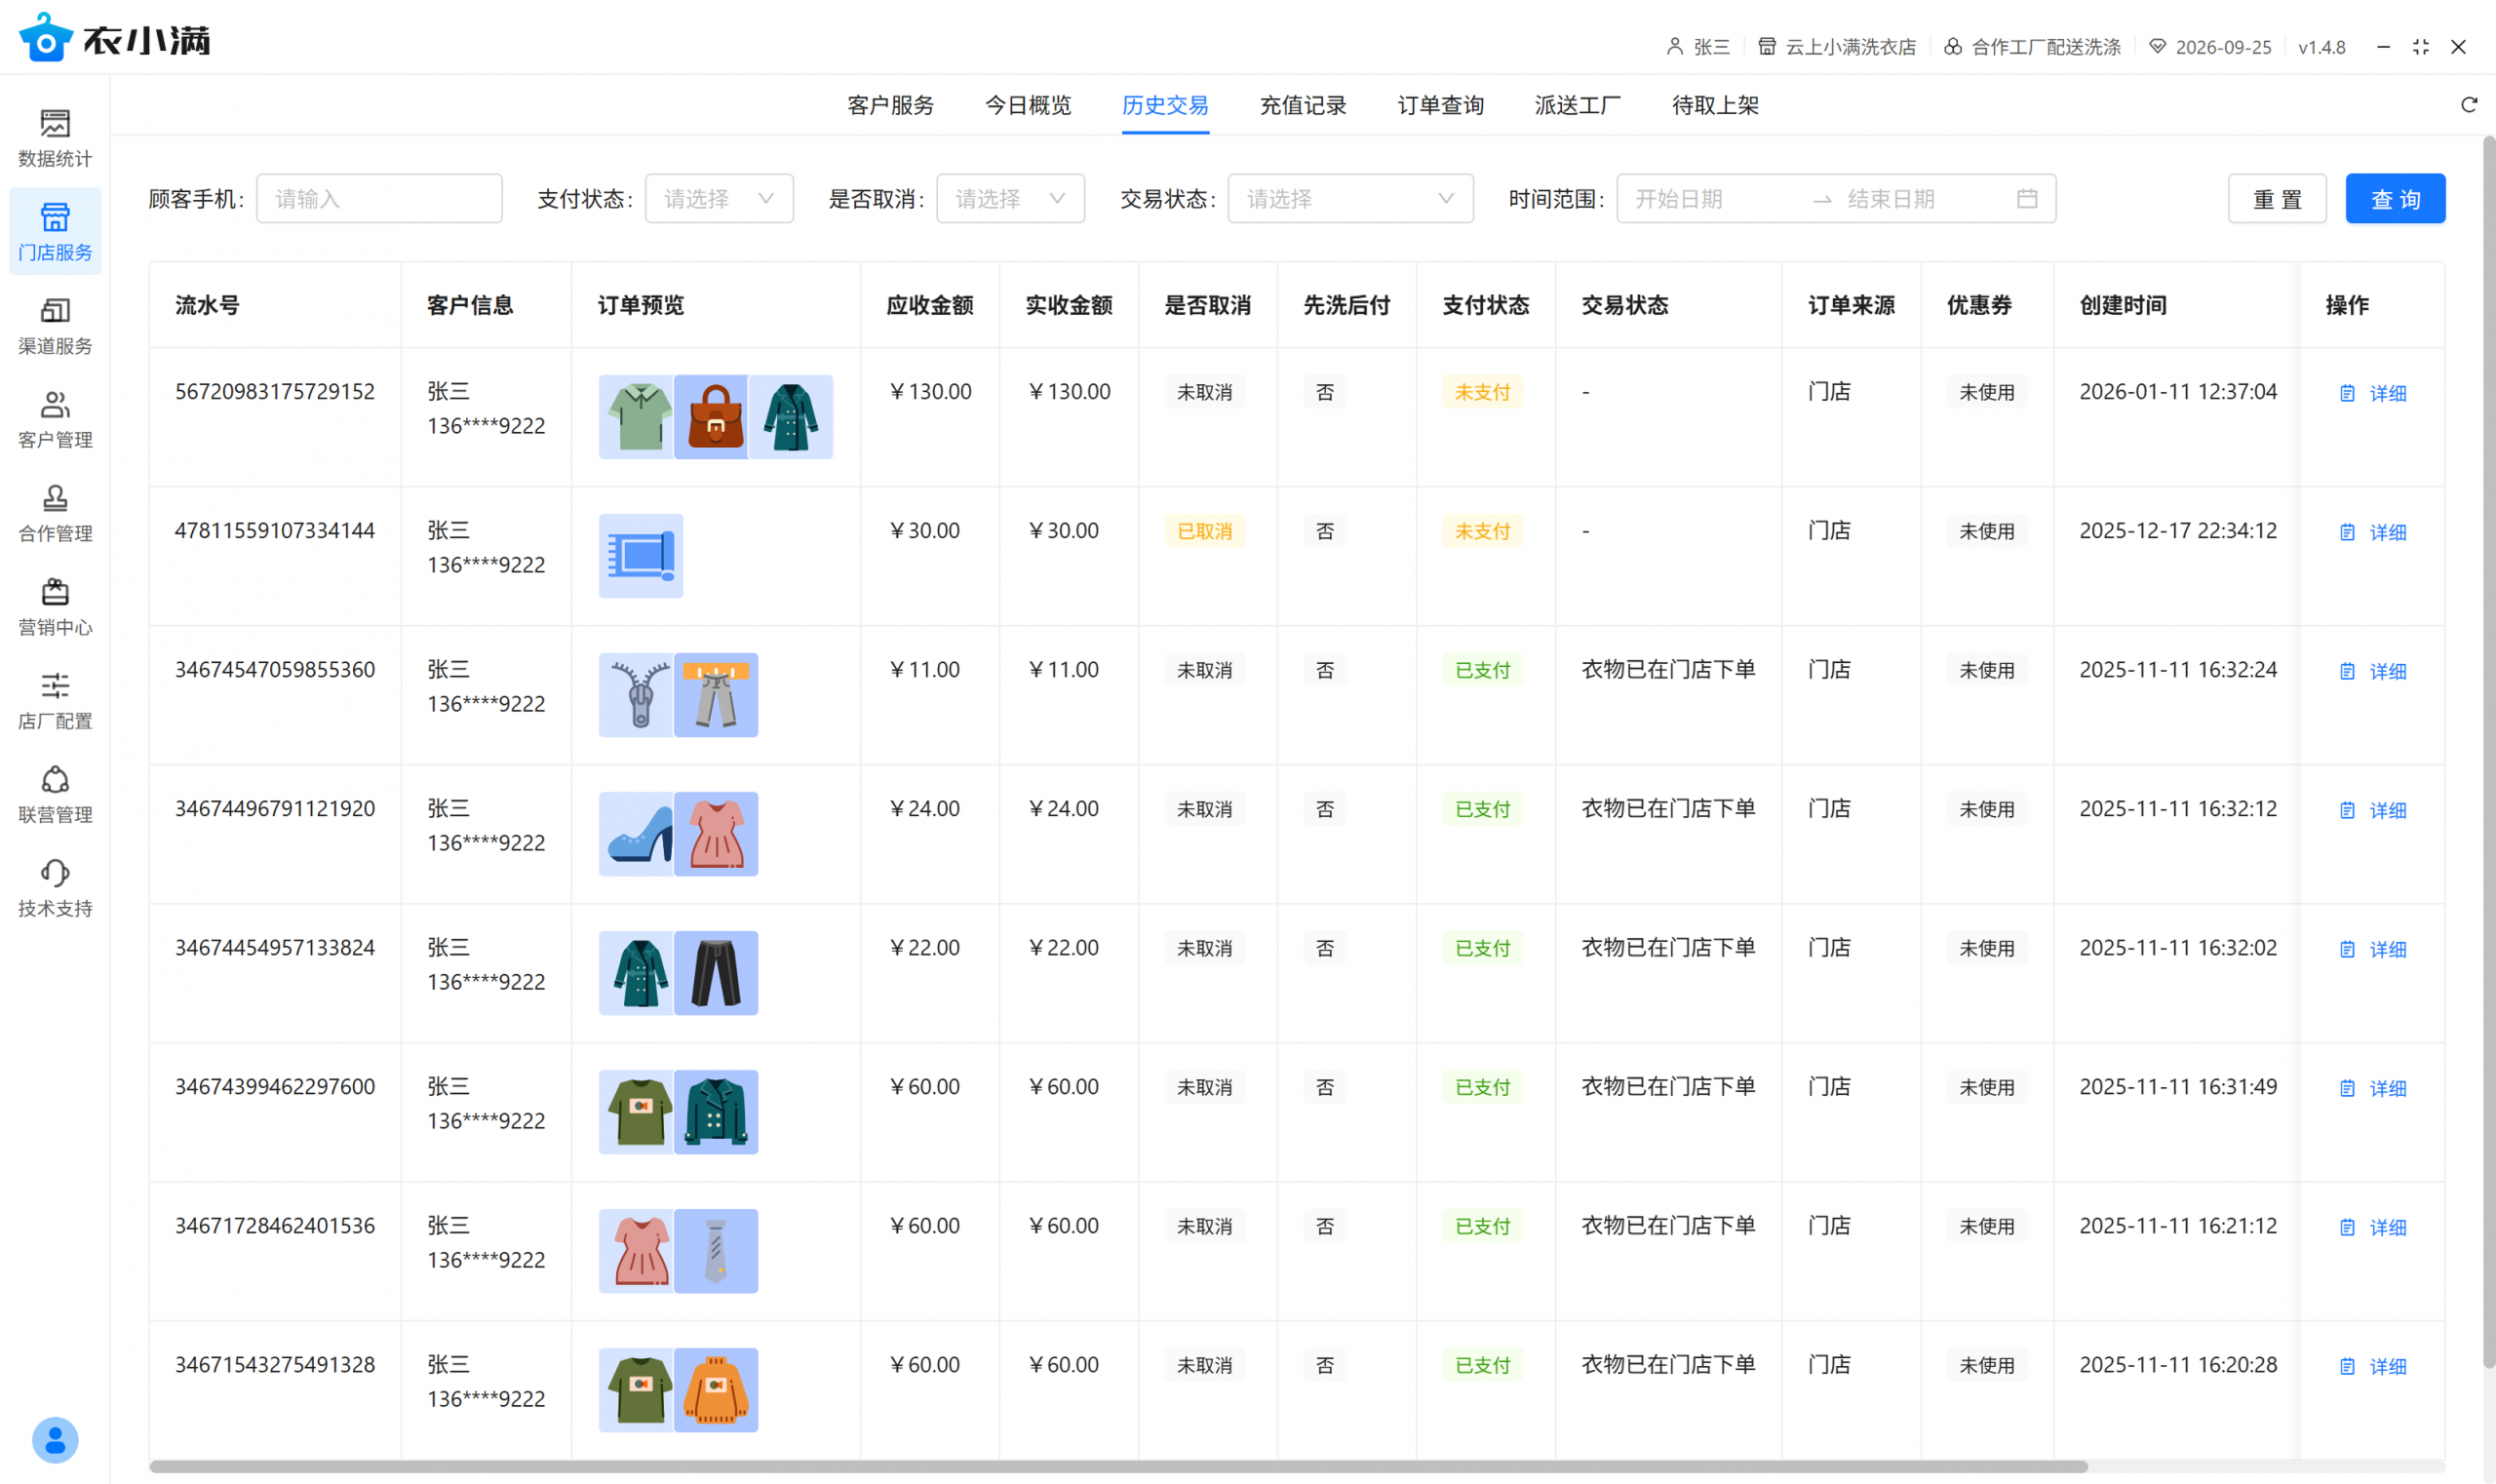The height and width of the screenshot is (1484, 2496).
Task: Click the user avatar at bottom left
Action: [x=55, y=1439]
